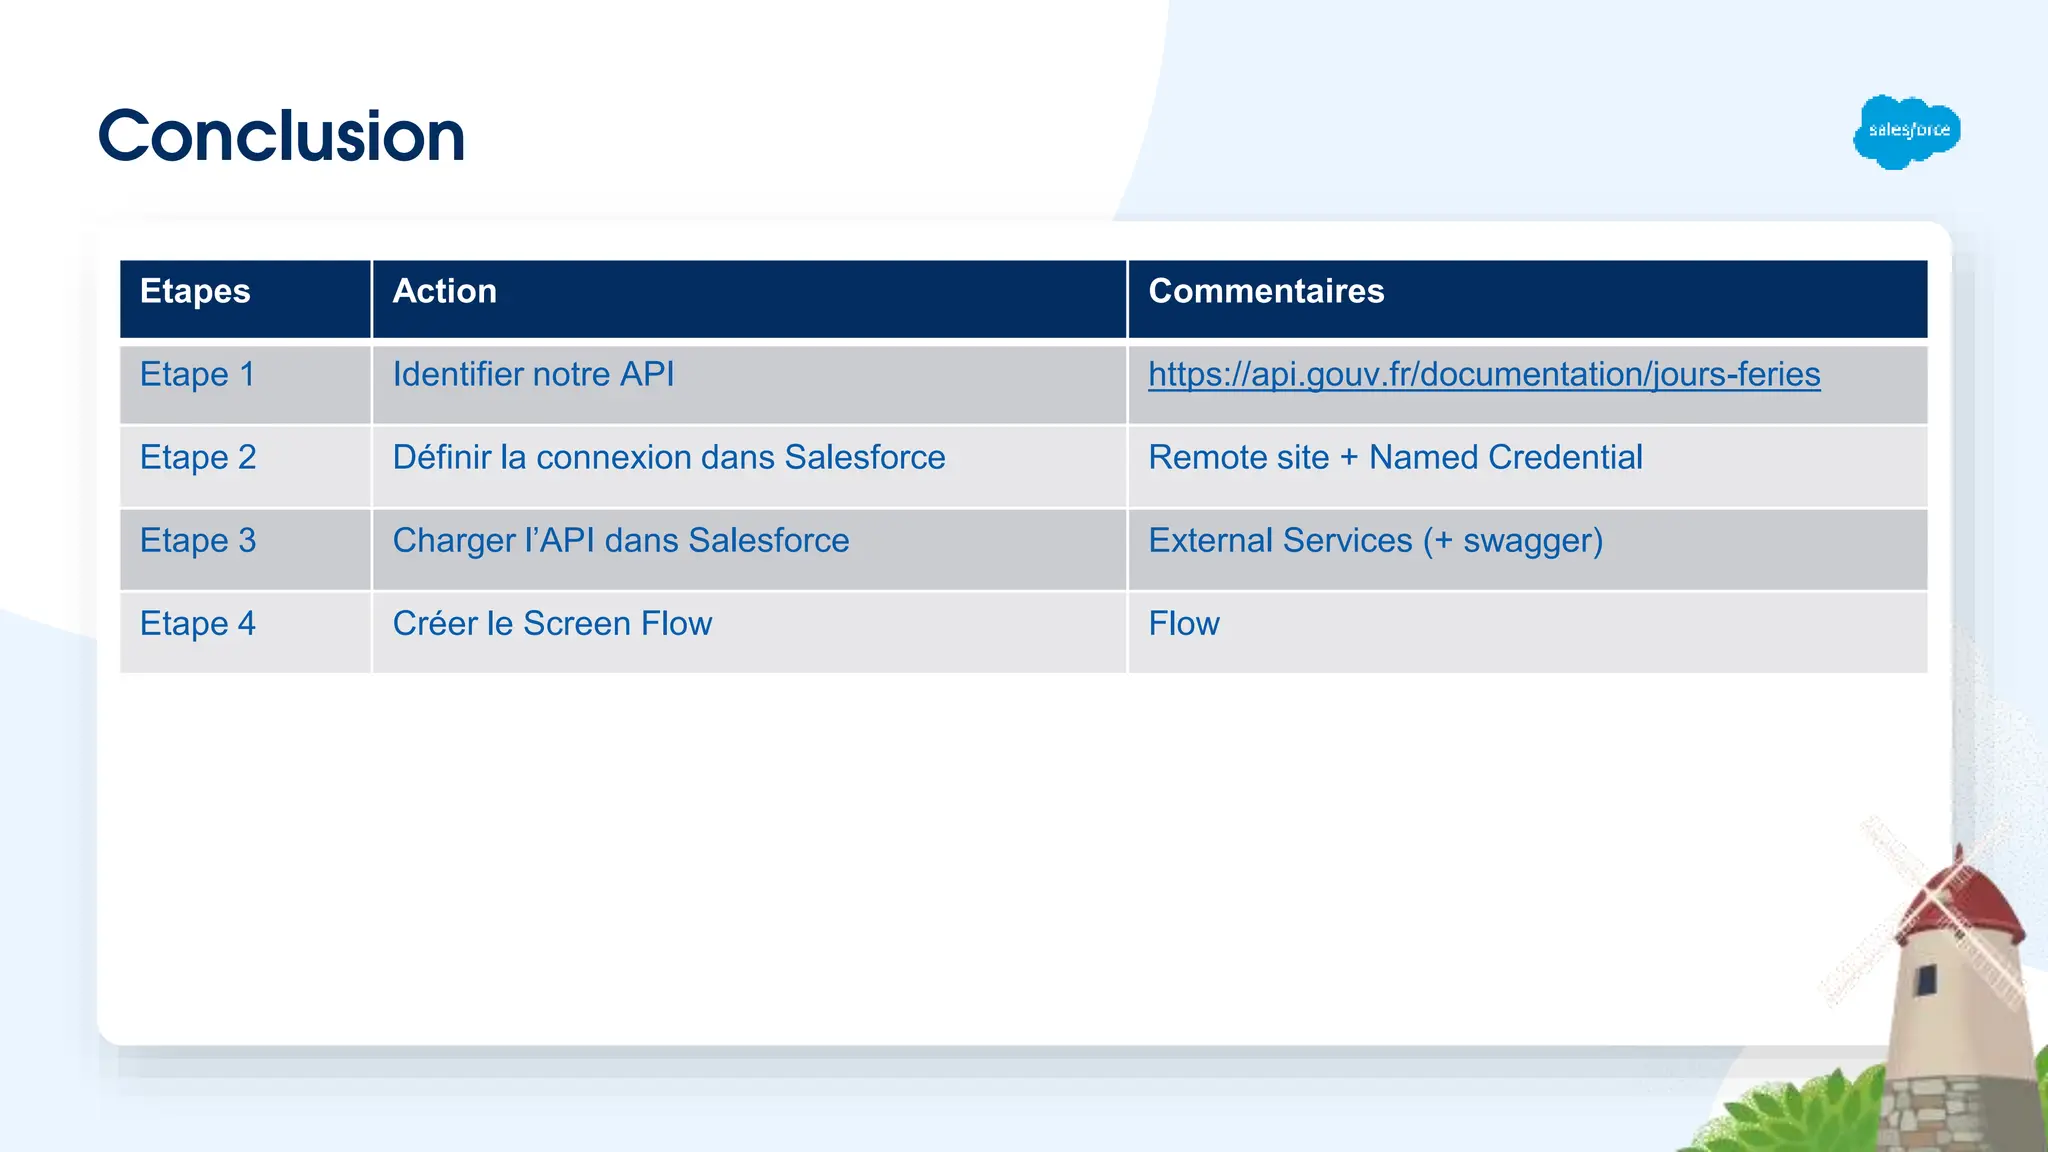
Task: Select the Etape 3 cell
Action: pos(245,550)
